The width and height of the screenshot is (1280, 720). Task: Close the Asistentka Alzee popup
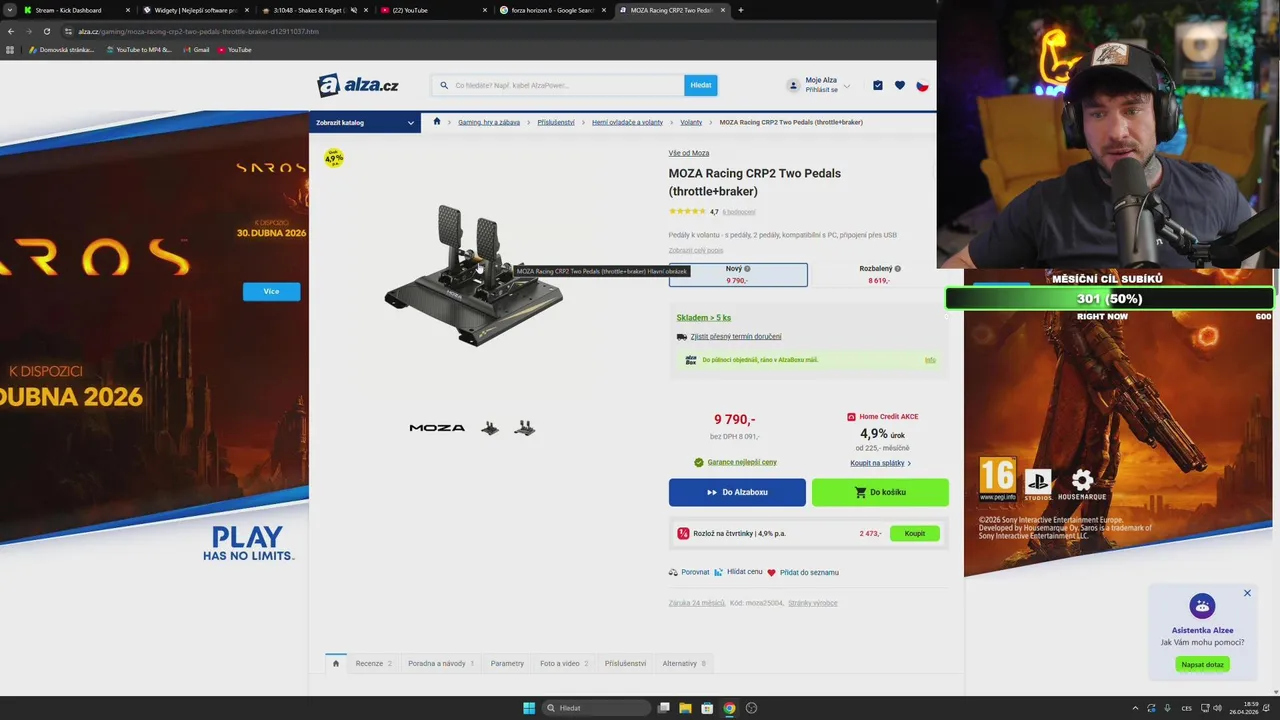[x=1247, y=593]
